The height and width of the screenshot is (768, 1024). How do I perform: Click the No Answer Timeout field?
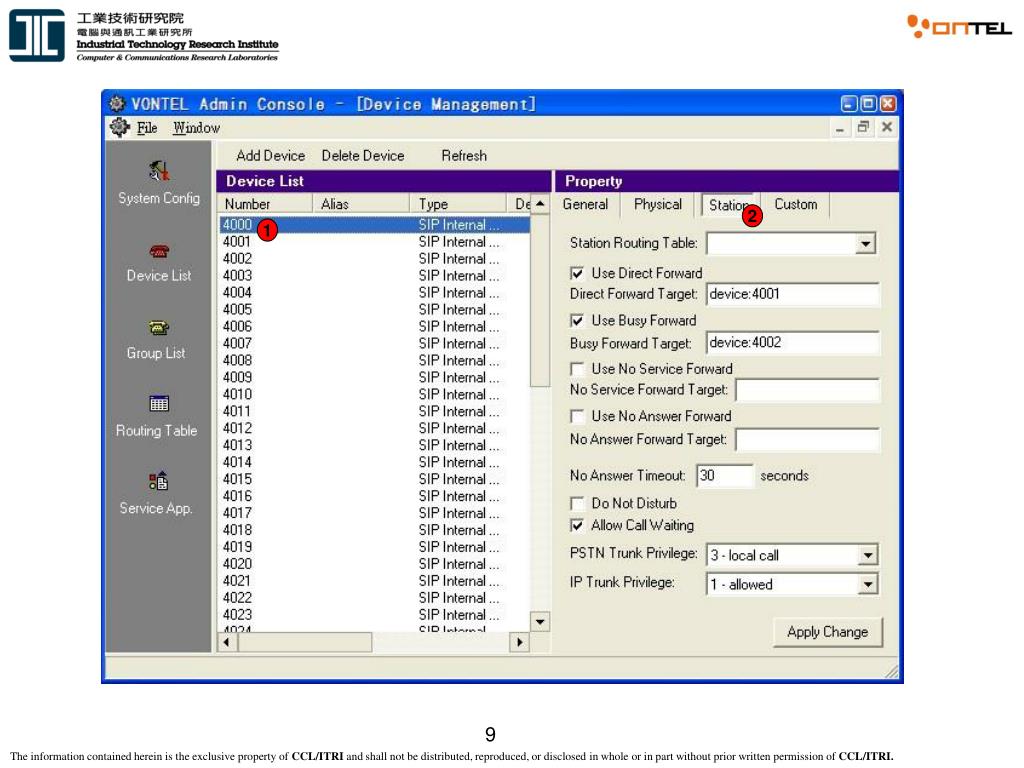[724, 475]
